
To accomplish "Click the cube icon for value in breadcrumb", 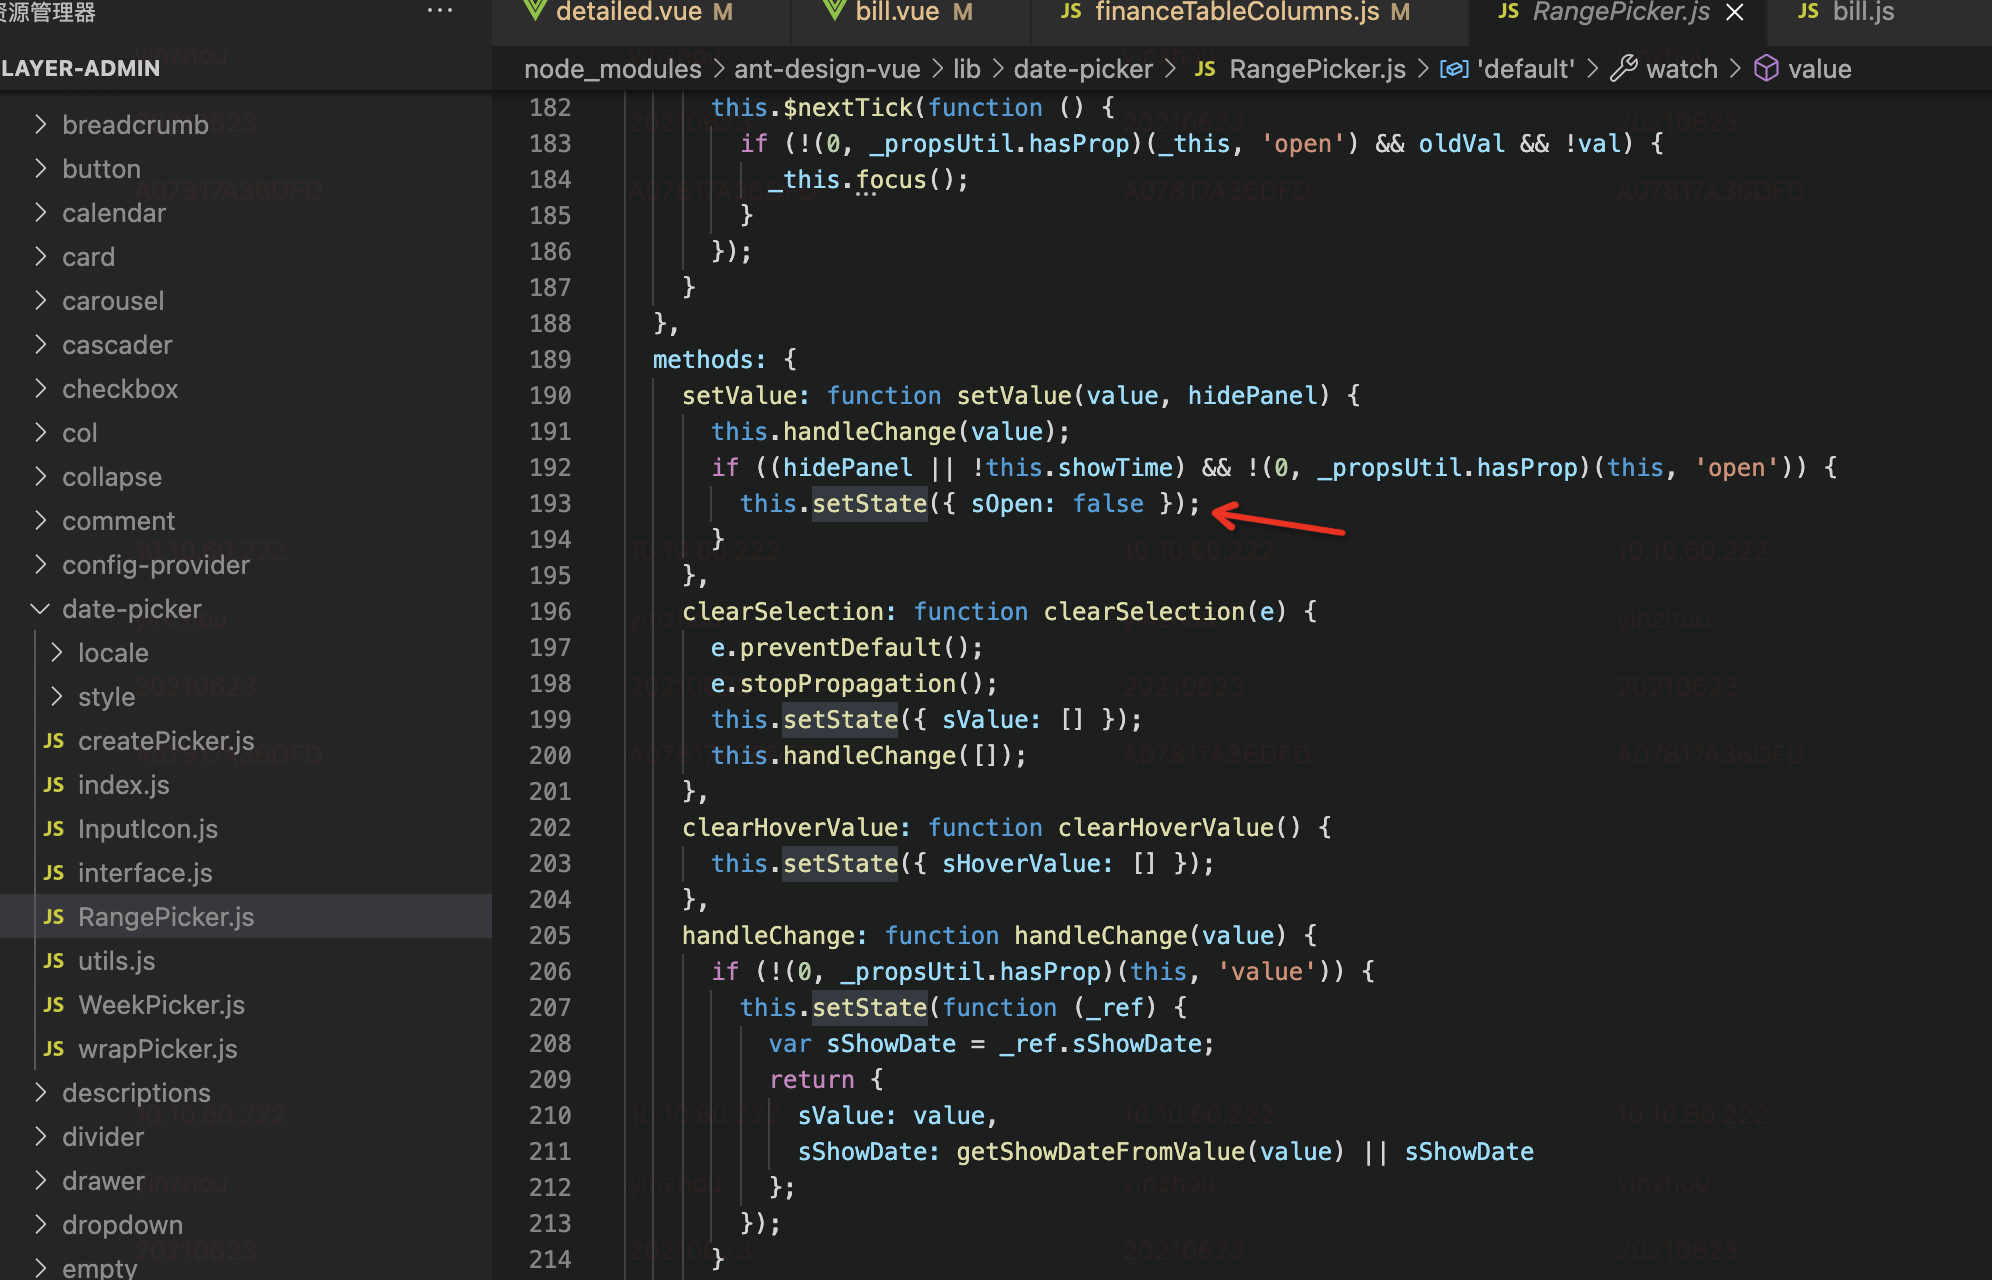I will click(1767, 69).
